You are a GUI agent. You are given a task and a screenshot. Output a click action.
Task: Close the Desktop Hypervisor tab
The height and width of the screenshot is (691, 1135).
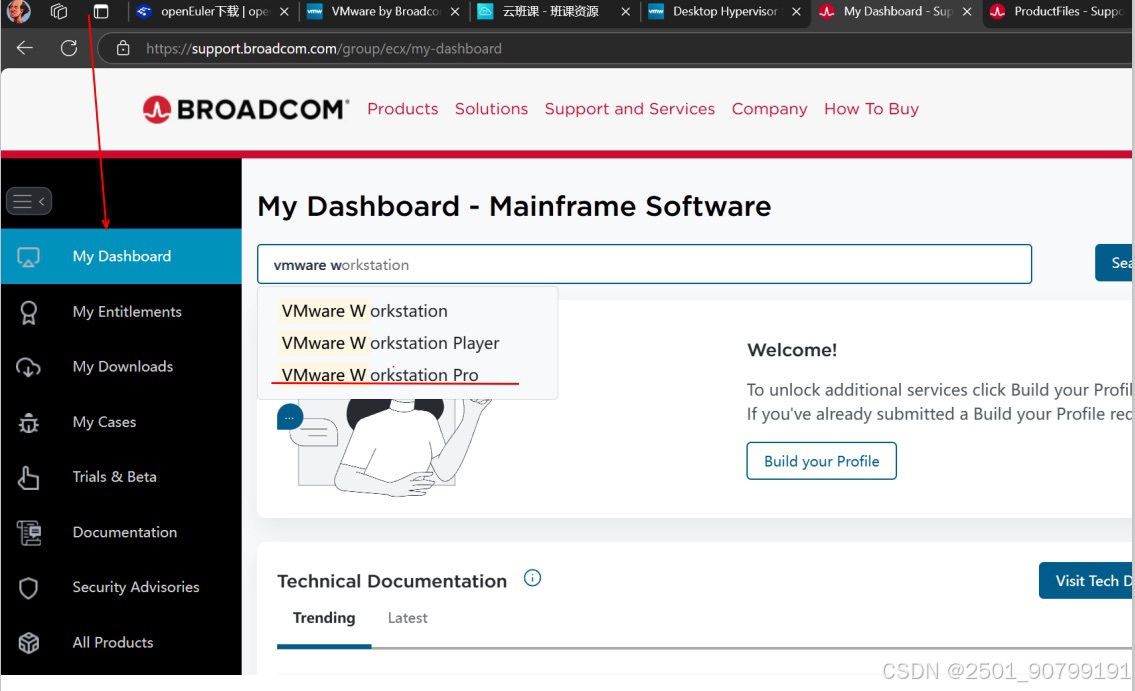[796, 12]
